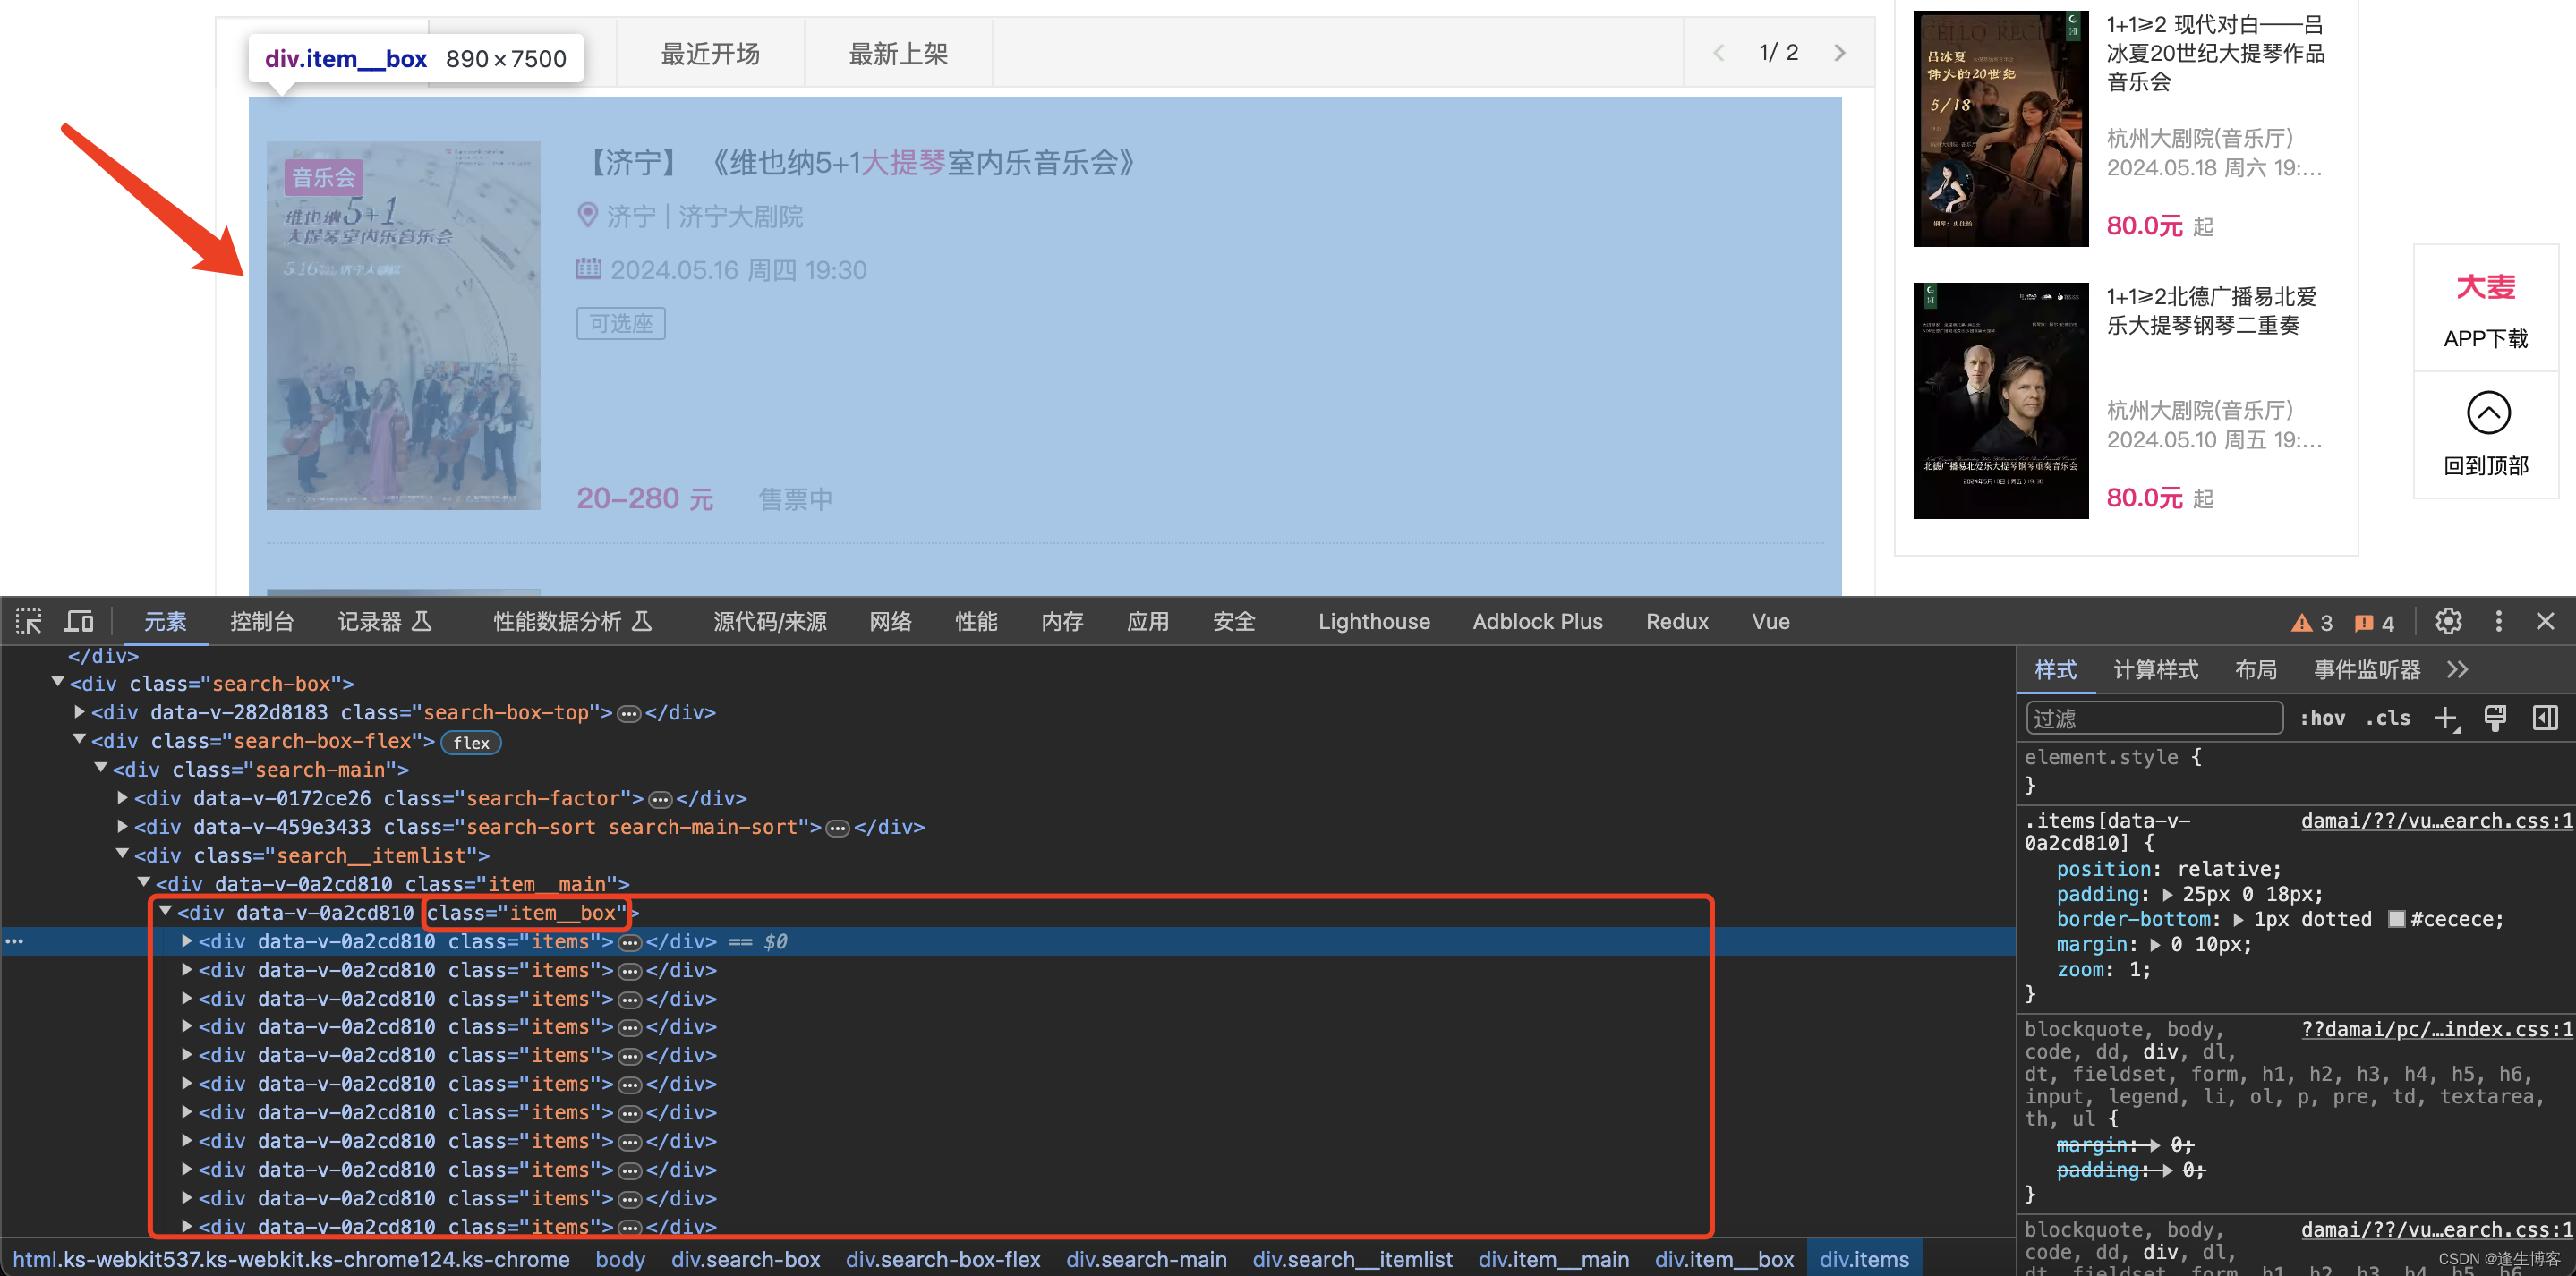
Task: Collapse the item__box div node
Action: click(165, 911)
